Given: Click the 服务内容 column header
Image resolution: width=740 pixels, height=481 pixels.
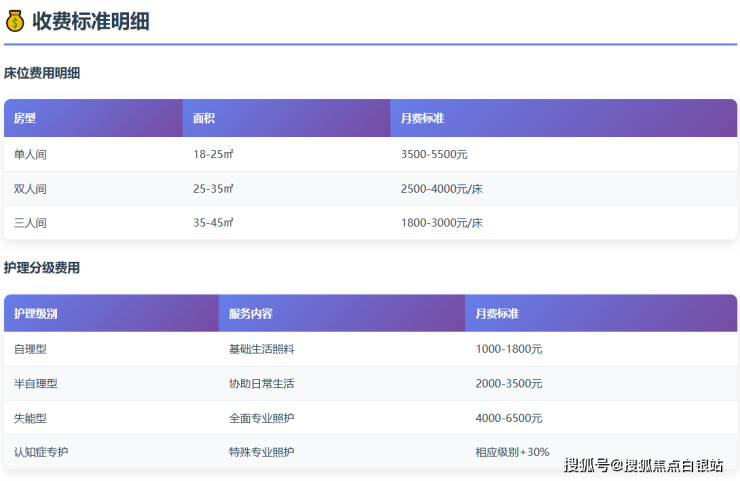Looking at the screenshot, I should [x=250, y=314].
